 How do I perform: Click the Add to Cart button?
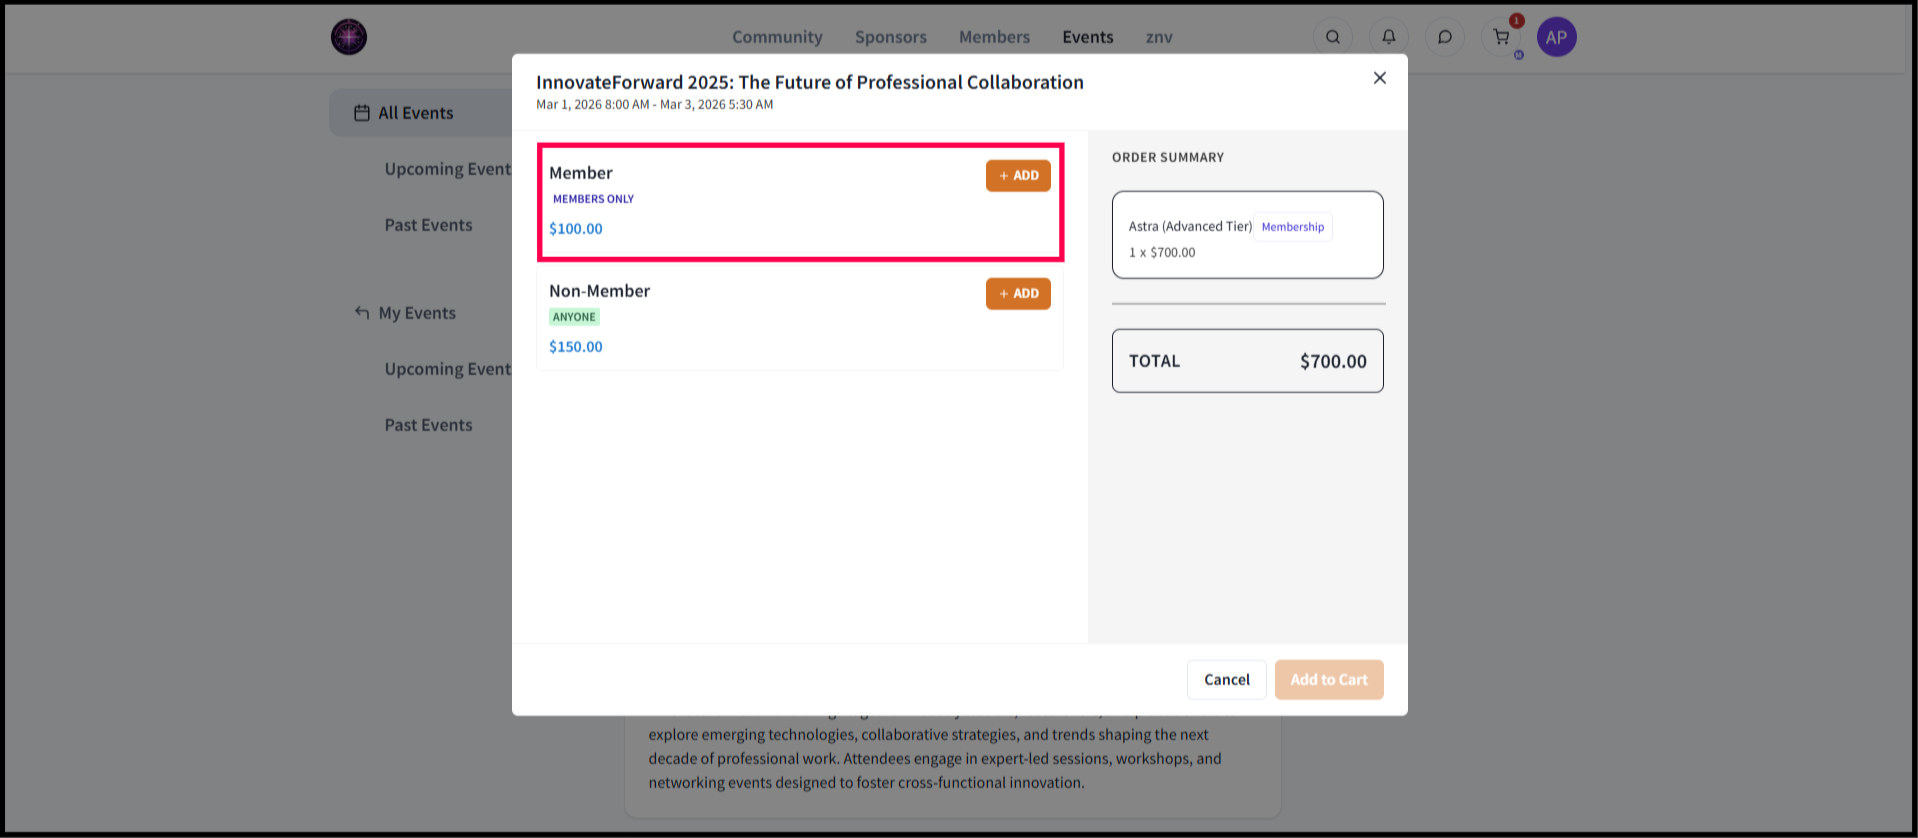point(1328,680)
